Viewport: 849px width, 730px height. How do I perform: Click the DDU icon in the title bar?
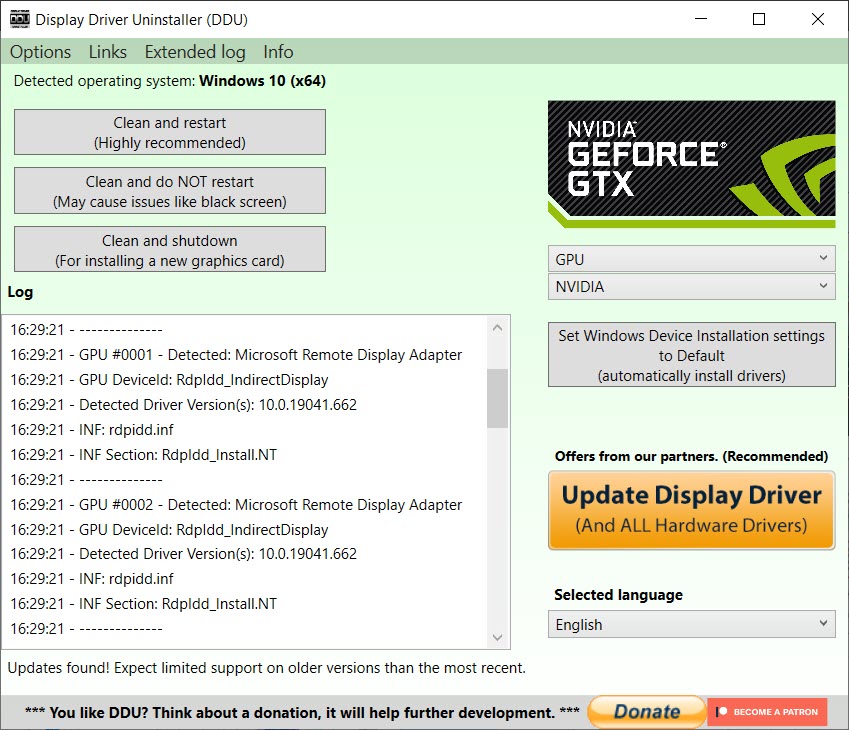point(18,18)
